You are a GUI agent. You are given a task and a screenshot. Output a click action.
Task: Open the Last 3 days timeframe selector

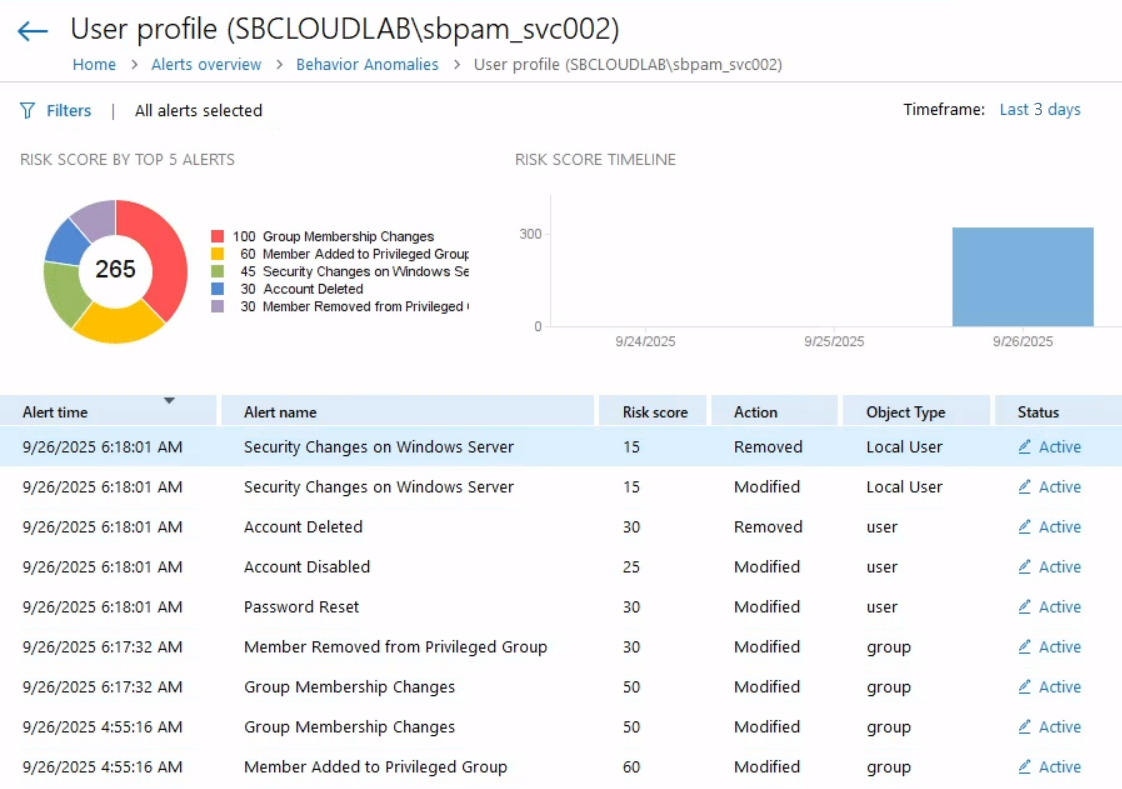coord(1040,109)
